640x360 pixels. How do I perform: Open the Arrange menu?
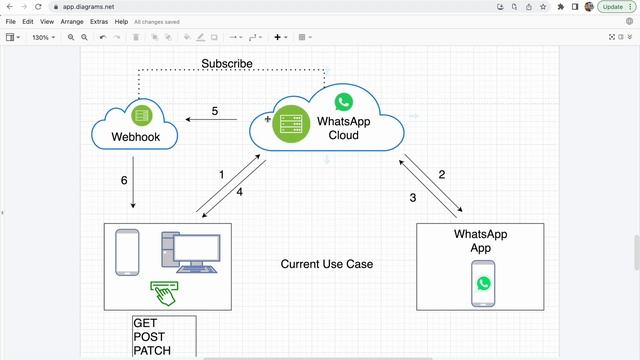click(x=72, y=22)
